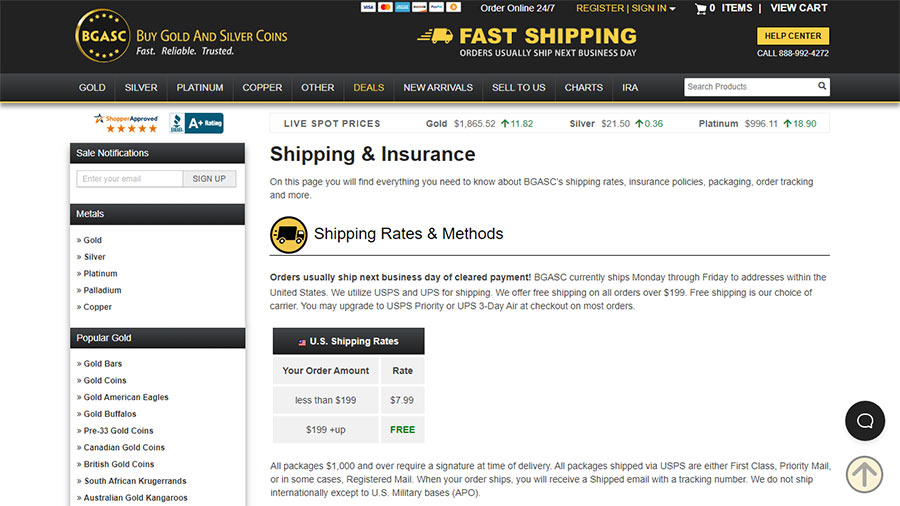Select Palladium in the Metals list

tap(102, 290)
